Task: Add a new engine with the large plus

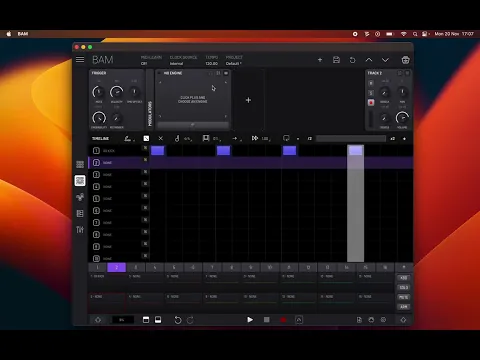Action: [248, 100]
